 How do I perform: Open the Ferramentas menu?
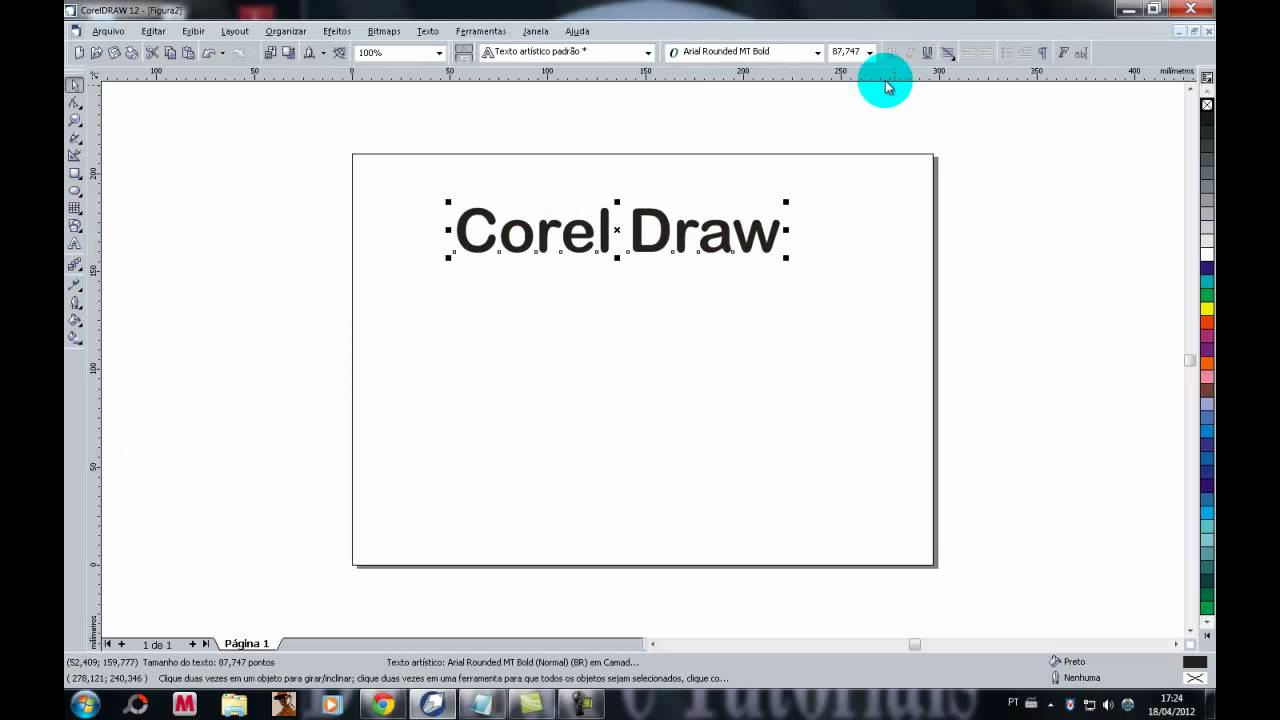click(x=481, y=31)
